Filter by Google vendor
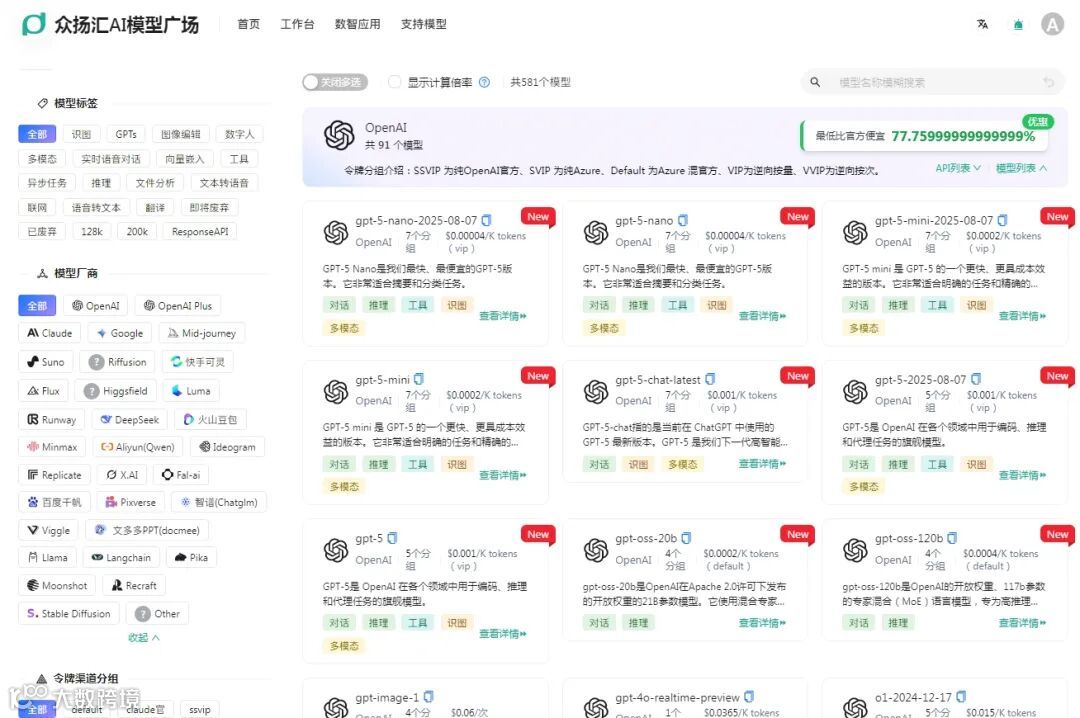 120,333
